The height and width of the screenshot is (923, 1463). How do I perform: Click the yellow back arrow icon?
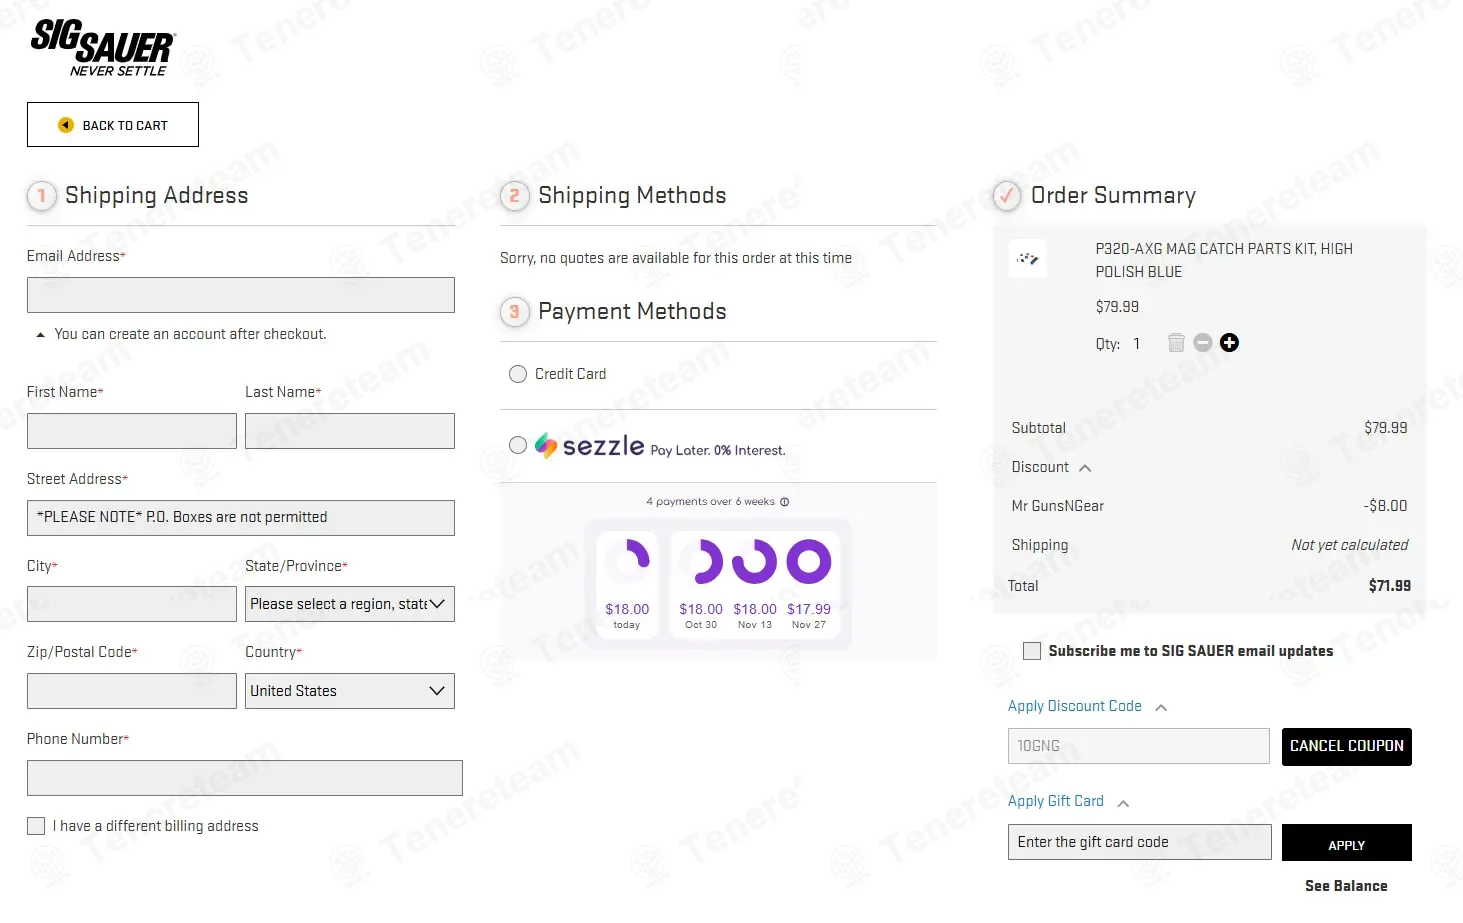tap(66, 125)
